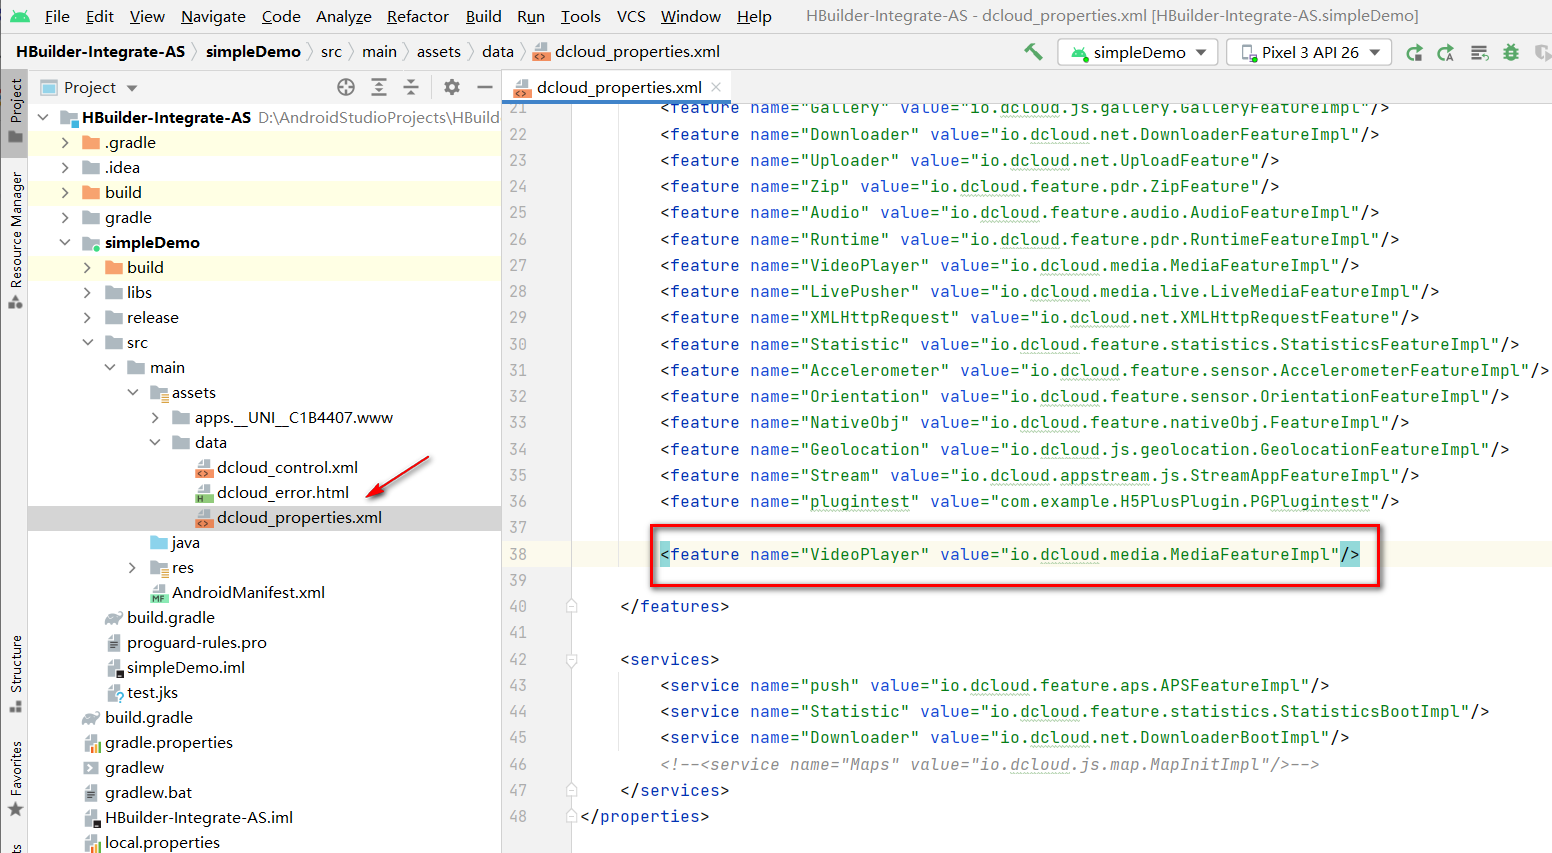Click the HBuilder-Integrate-AS breadcrumb
1552x853 pixels.
point(100,51)
